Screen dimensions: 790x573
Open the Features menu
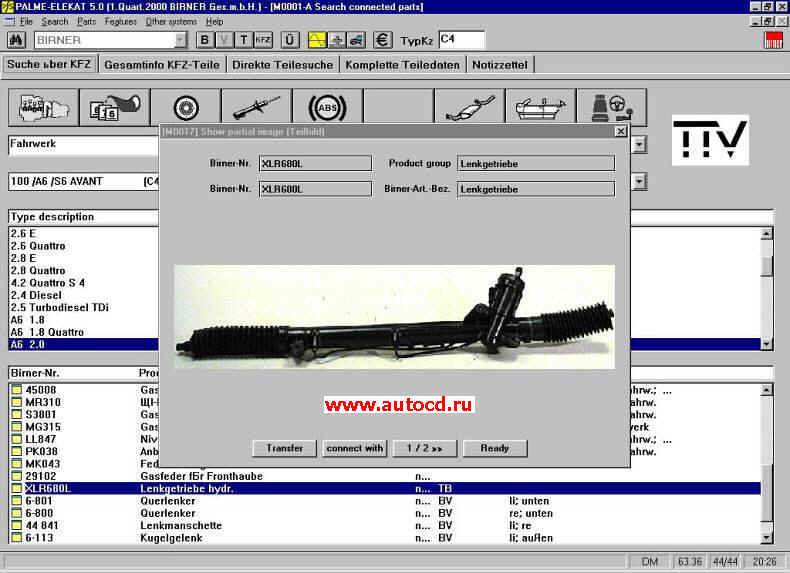pos(120,22)
